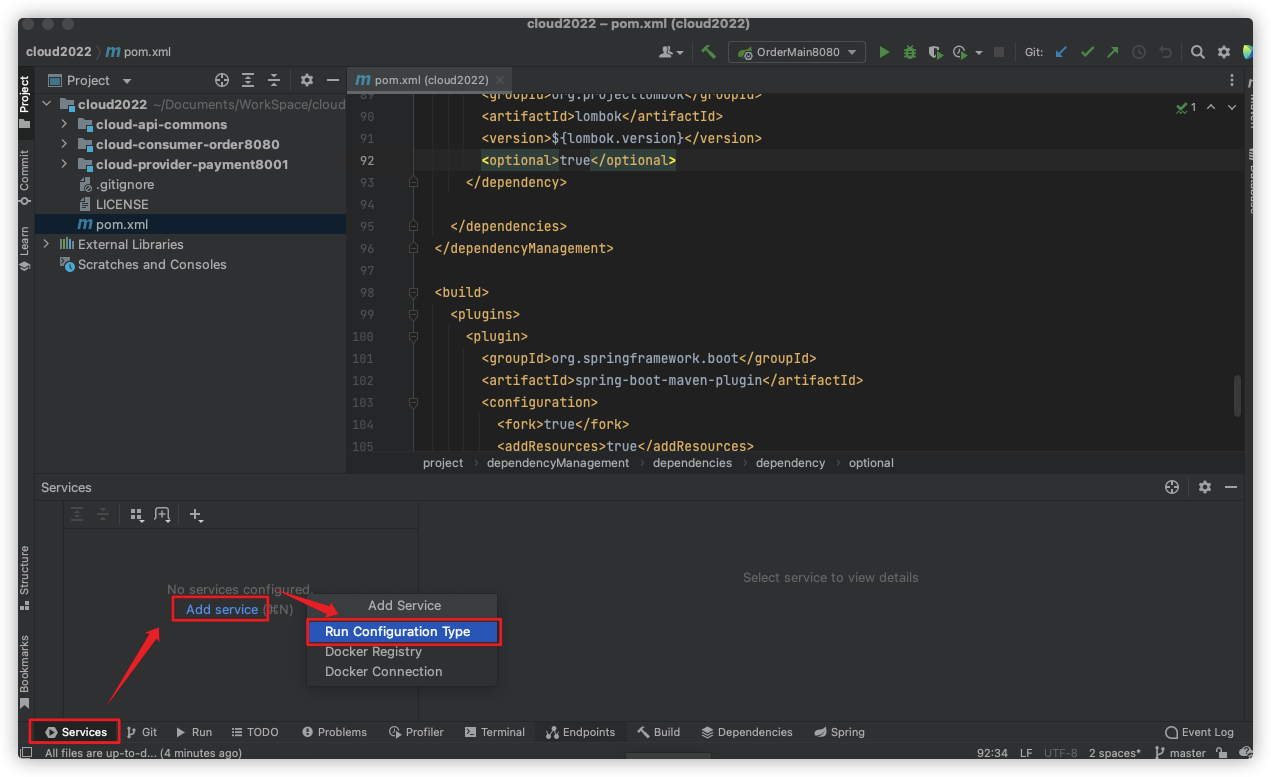
Task: Rollback changes with the undo arrow icon
Action: 1165,52
